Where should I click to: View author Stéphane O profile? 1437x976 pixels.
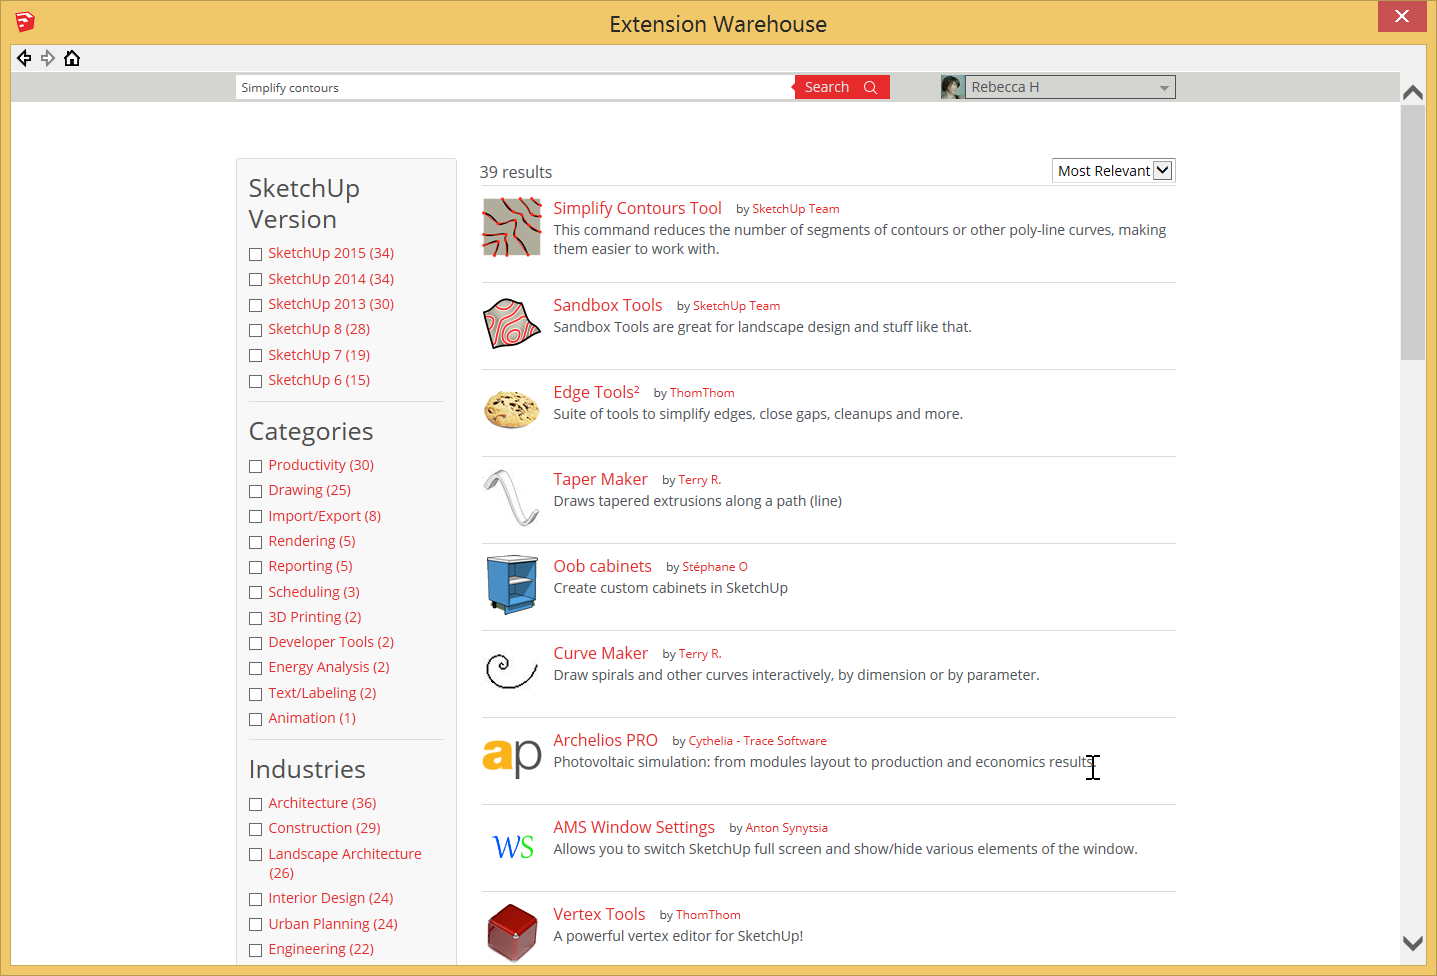tap(714, 567)
